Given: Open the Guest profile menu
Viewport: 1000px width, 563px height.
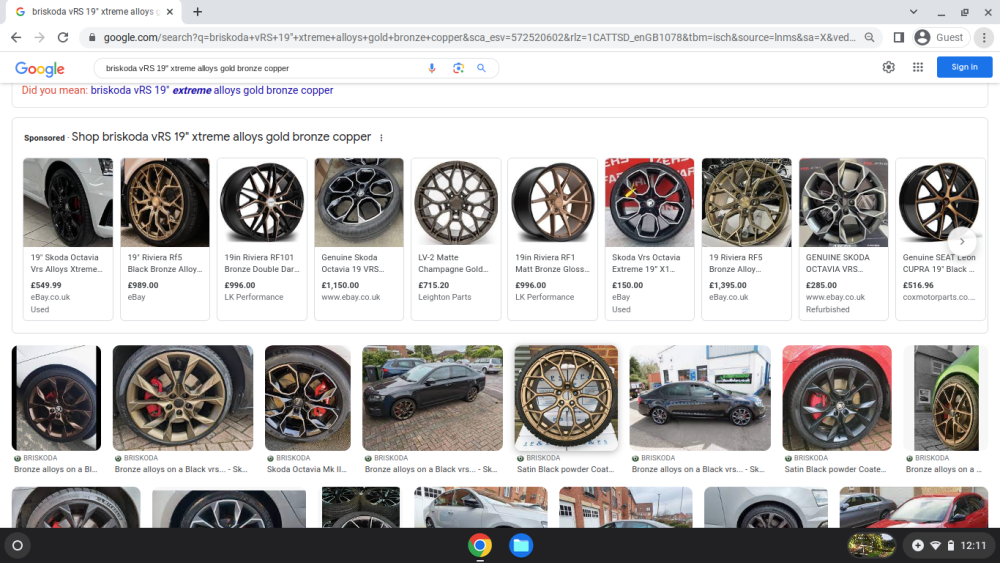Looking at the screenshot, I should (939, 38).
